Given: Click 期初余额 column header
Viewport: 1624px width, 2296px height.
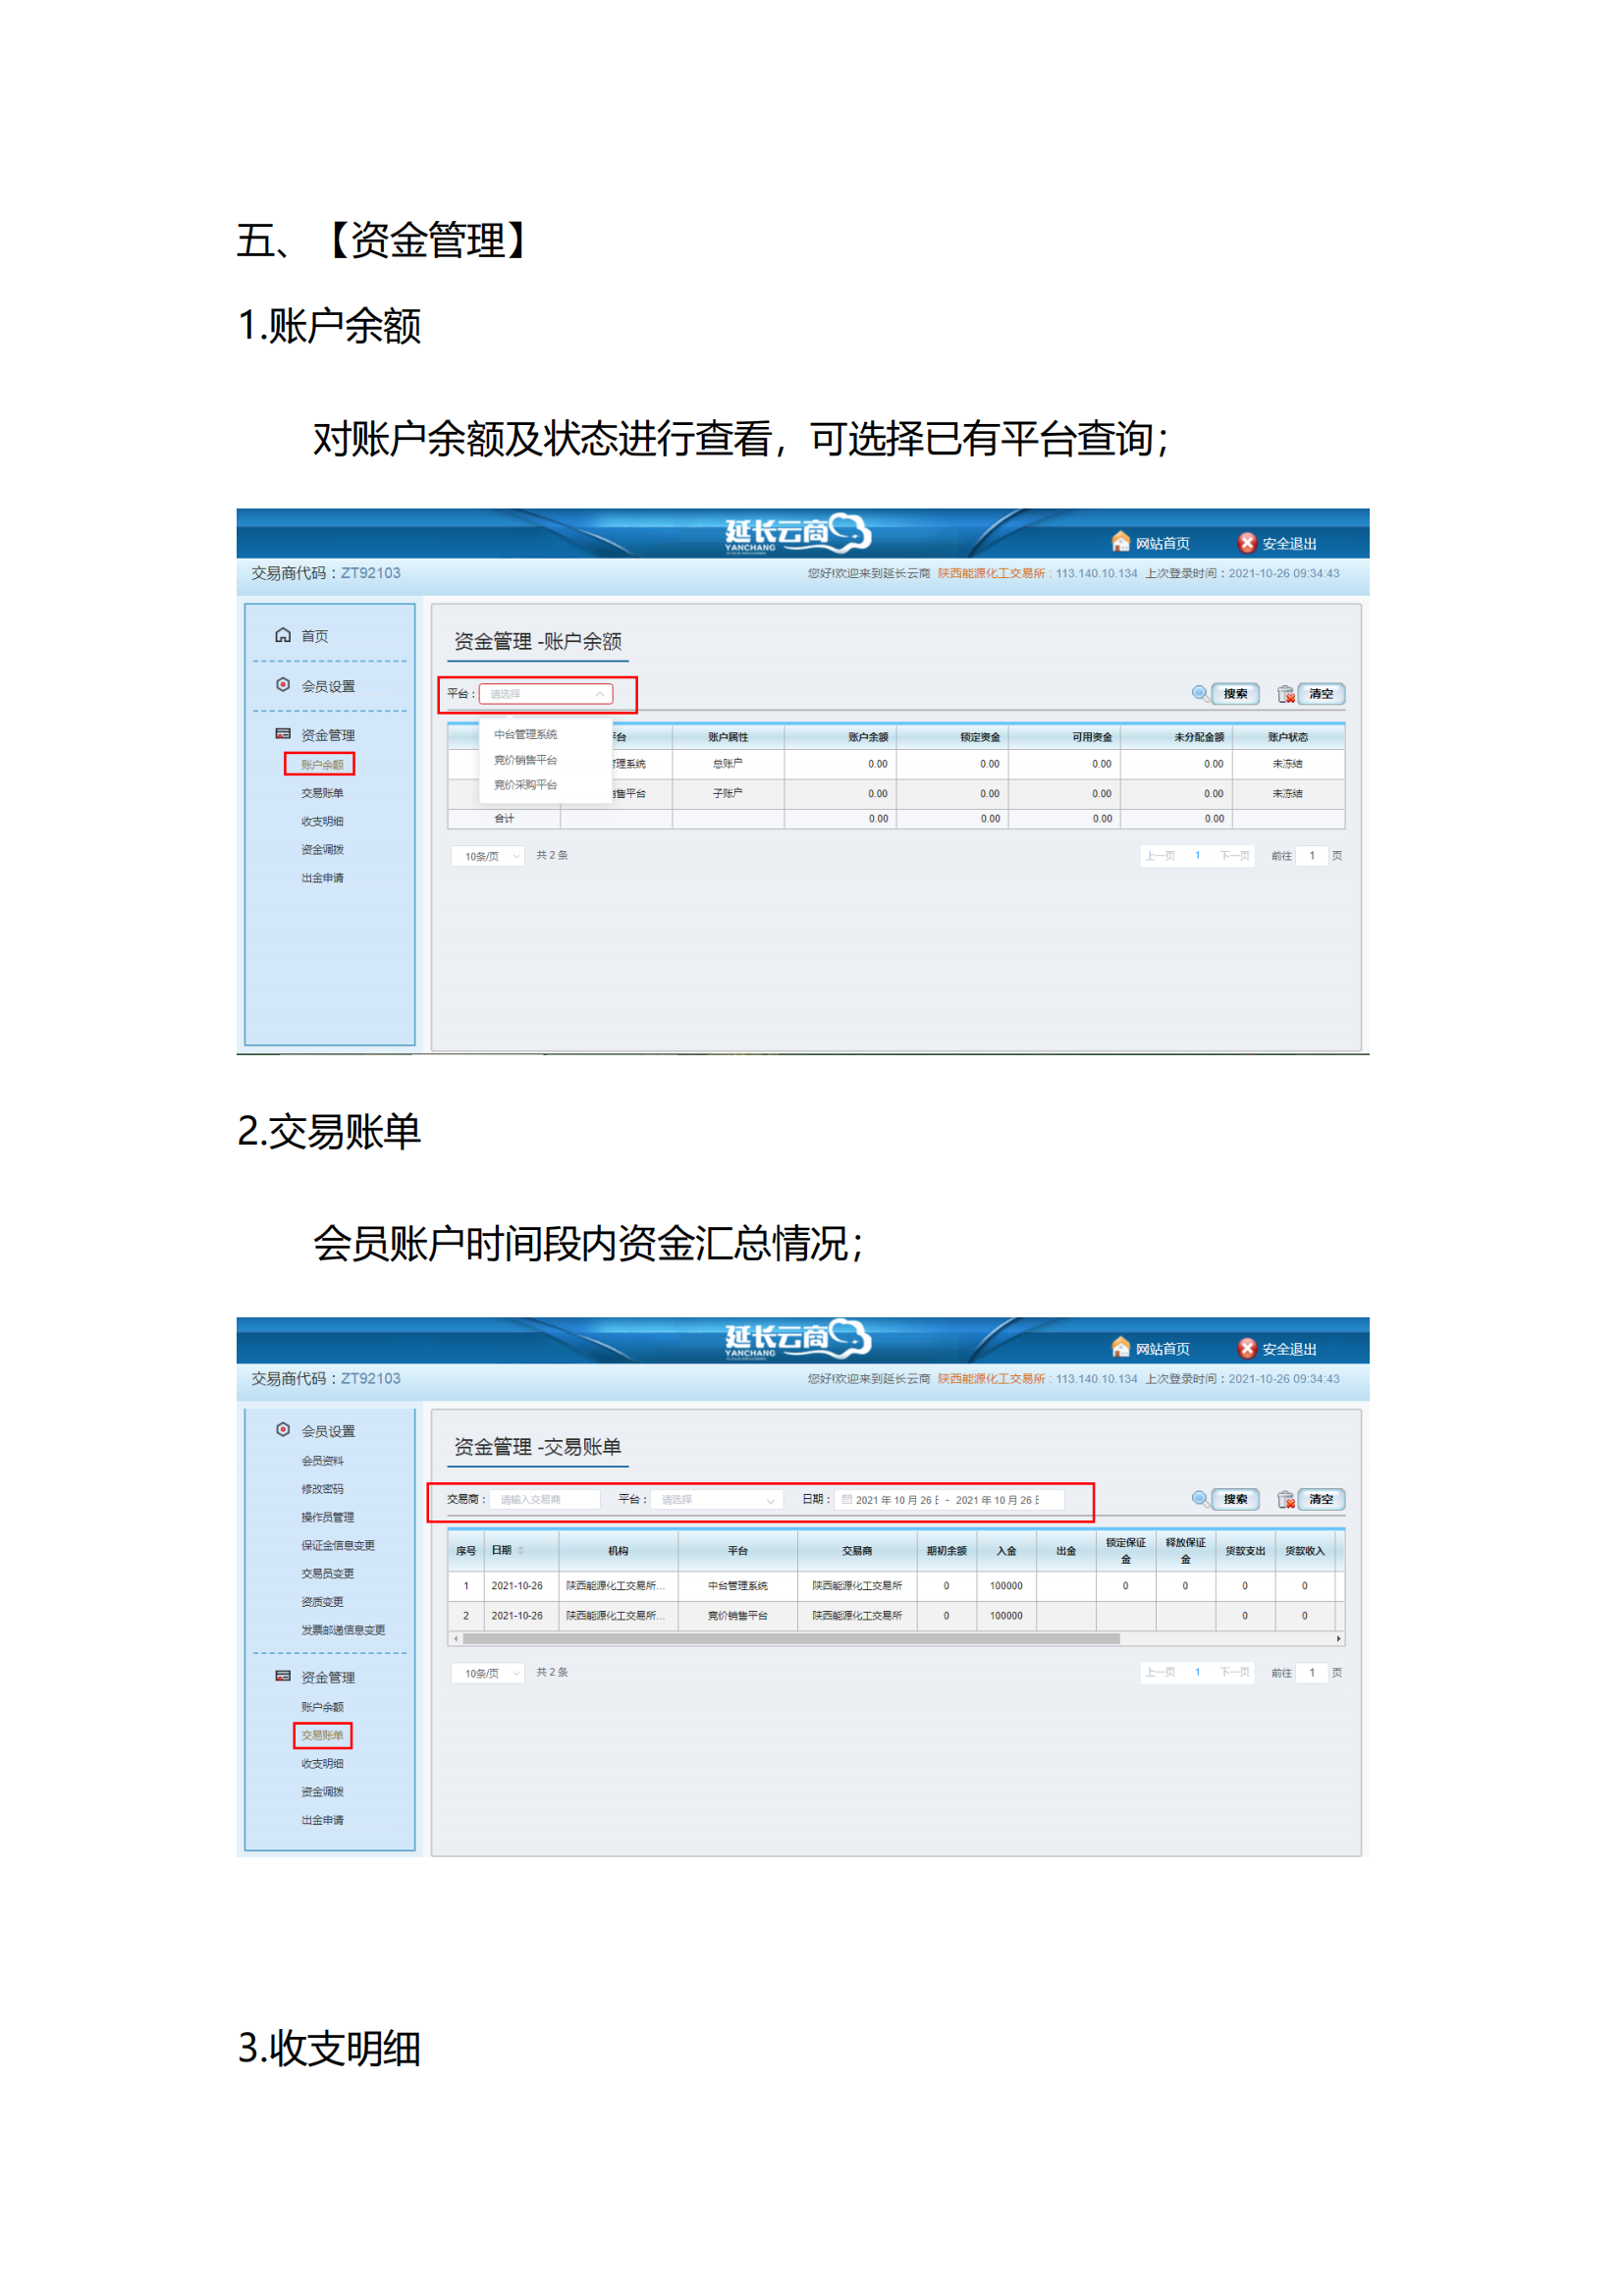Looking at the screenshot, I should [946, 1550].
